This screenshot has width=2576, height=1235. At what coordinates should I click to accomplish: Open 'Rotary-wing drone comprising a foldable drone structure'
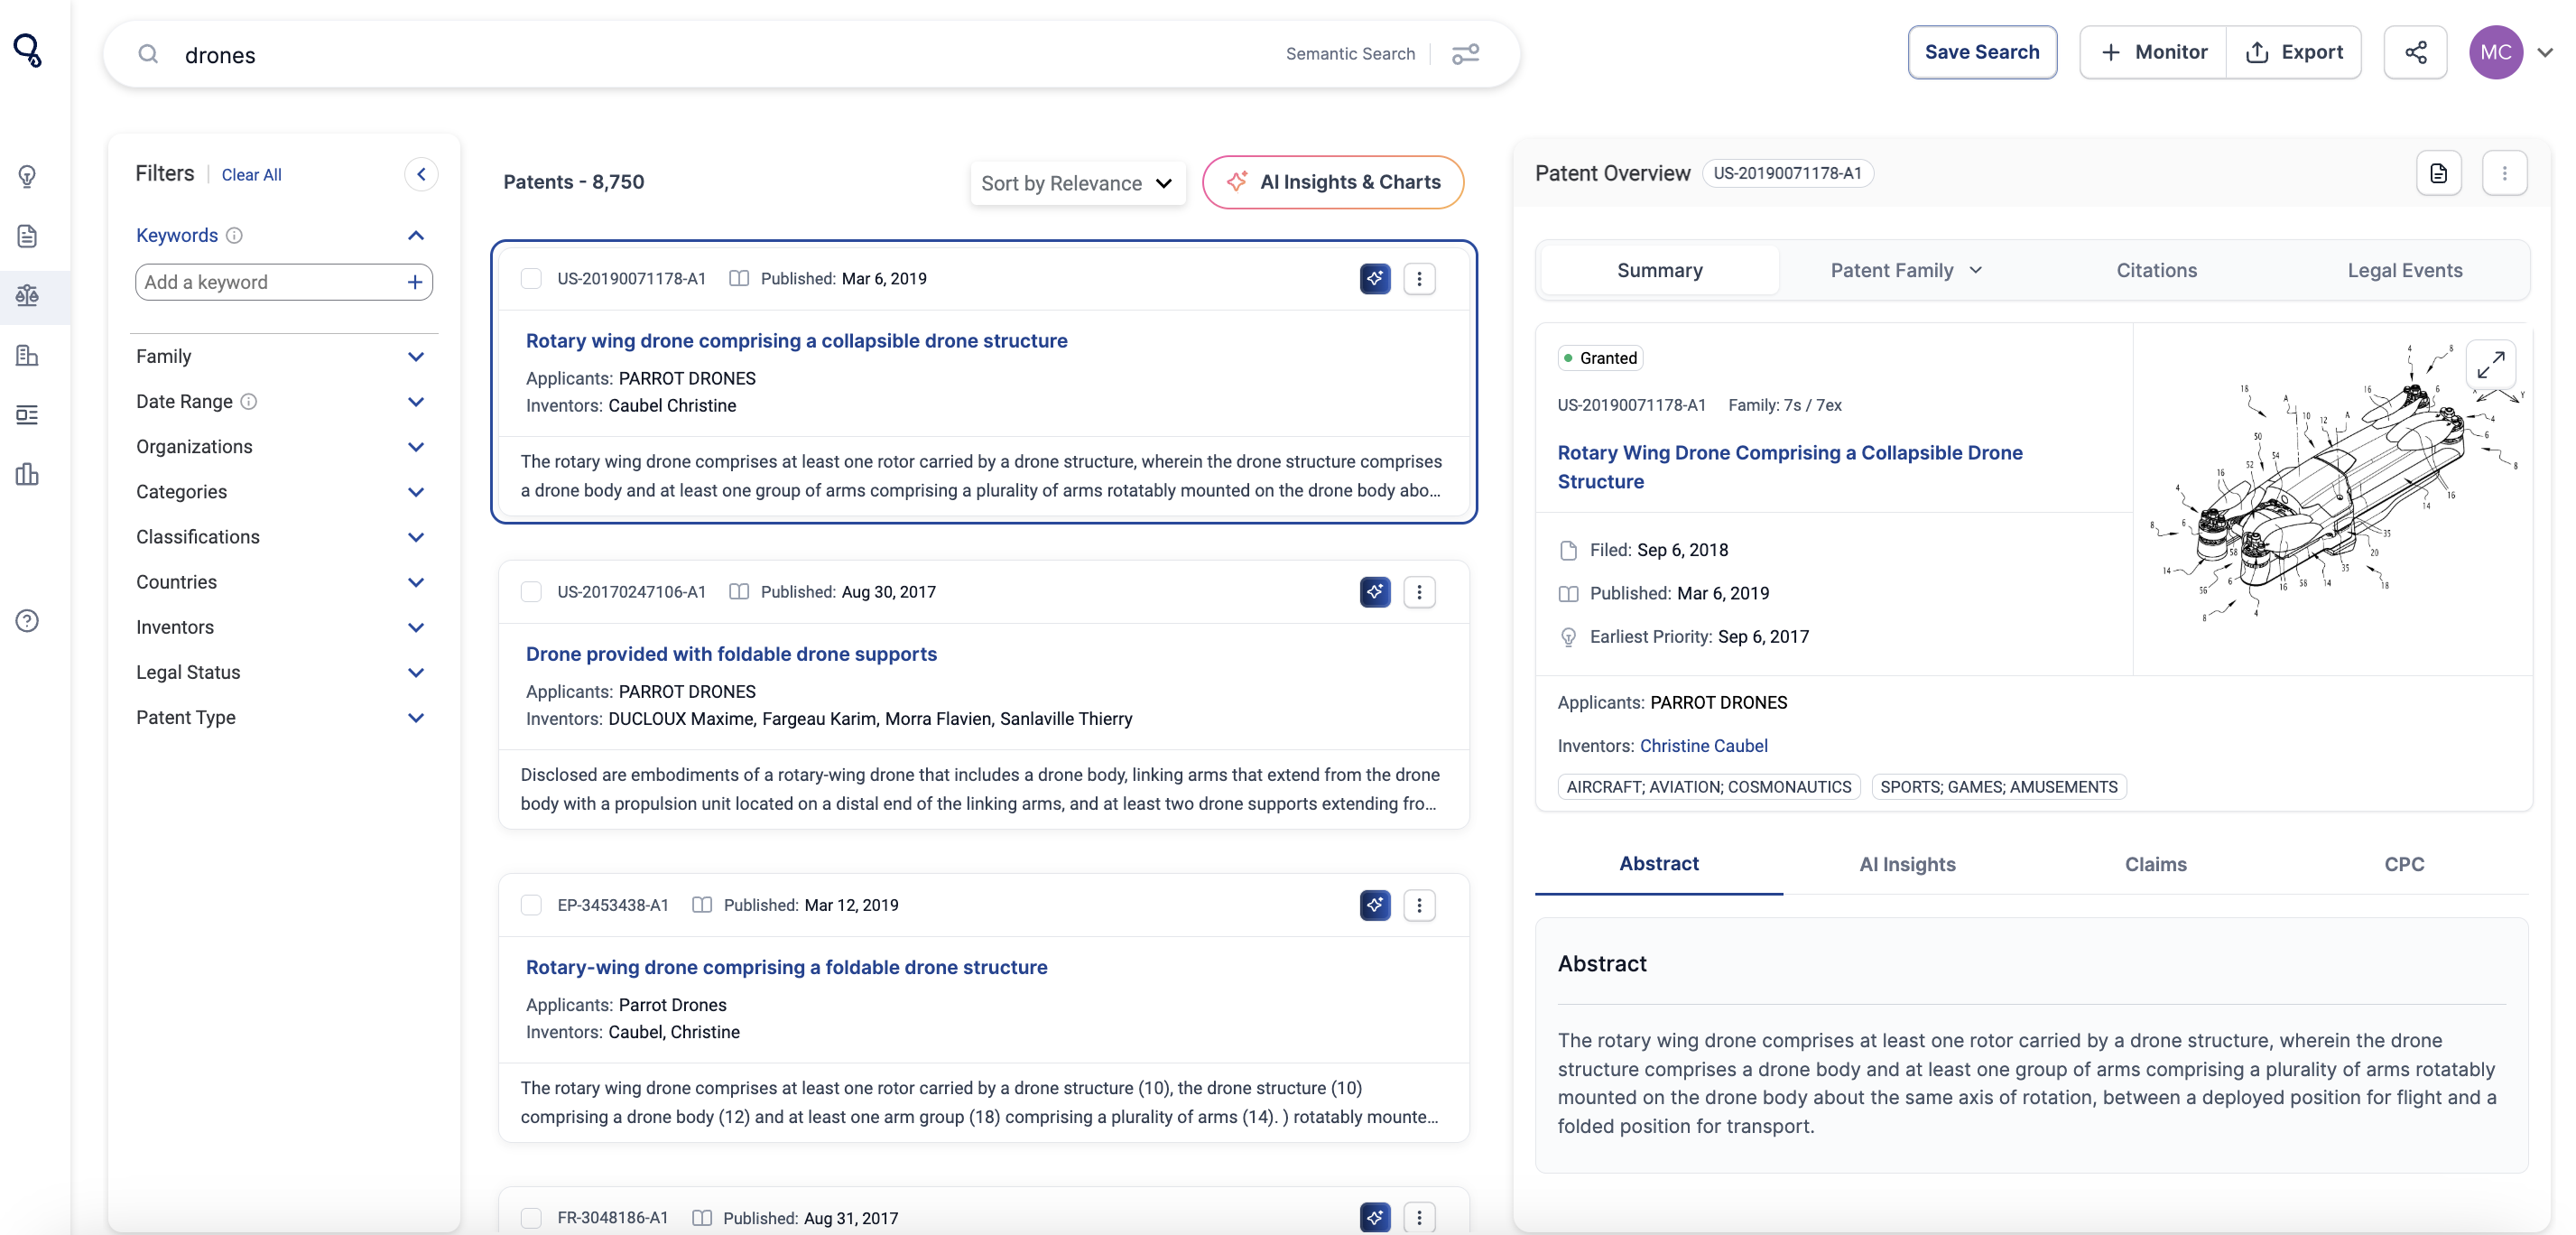point(786,967)
